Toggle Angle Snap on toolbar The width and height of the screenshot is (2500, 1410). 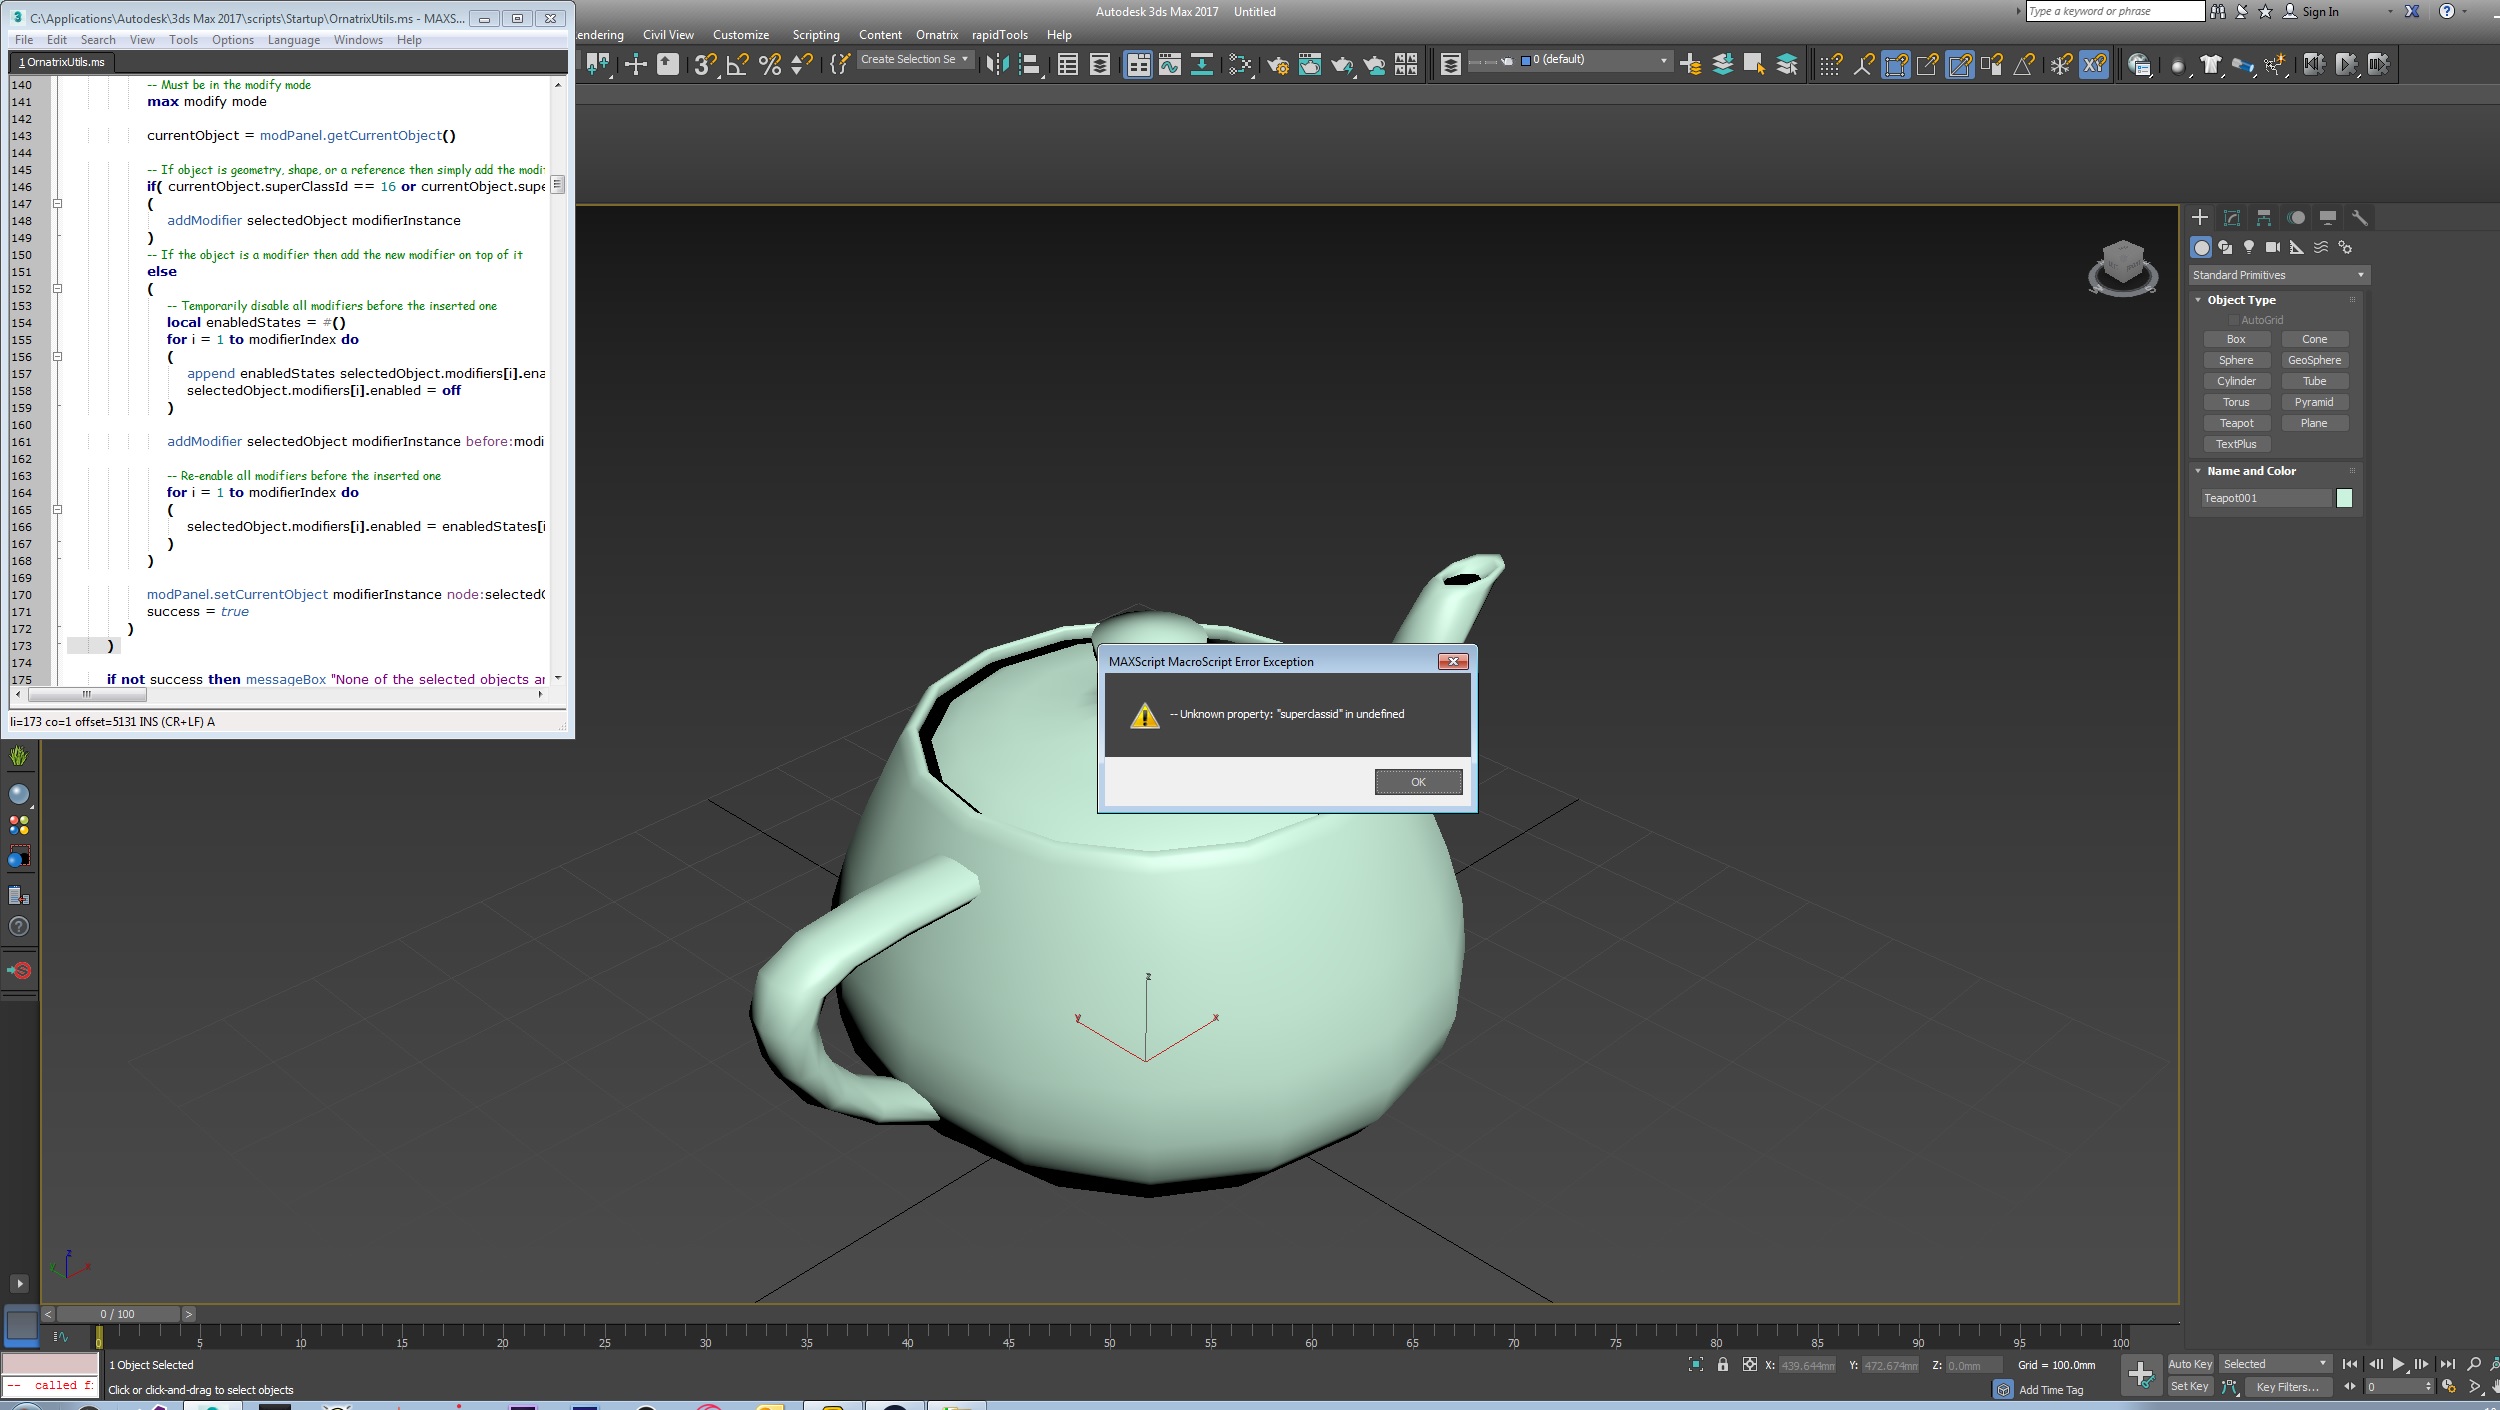tap(737, 65)
